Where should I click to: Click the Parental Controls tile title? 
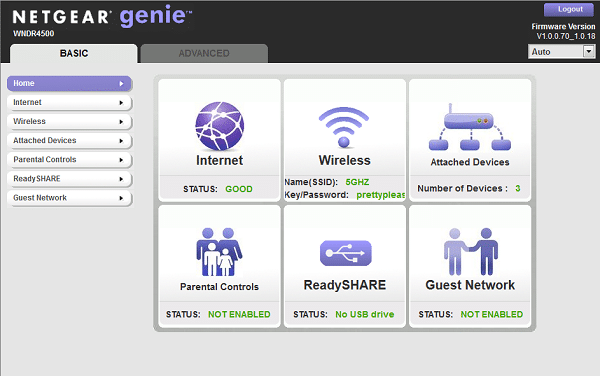219,287
